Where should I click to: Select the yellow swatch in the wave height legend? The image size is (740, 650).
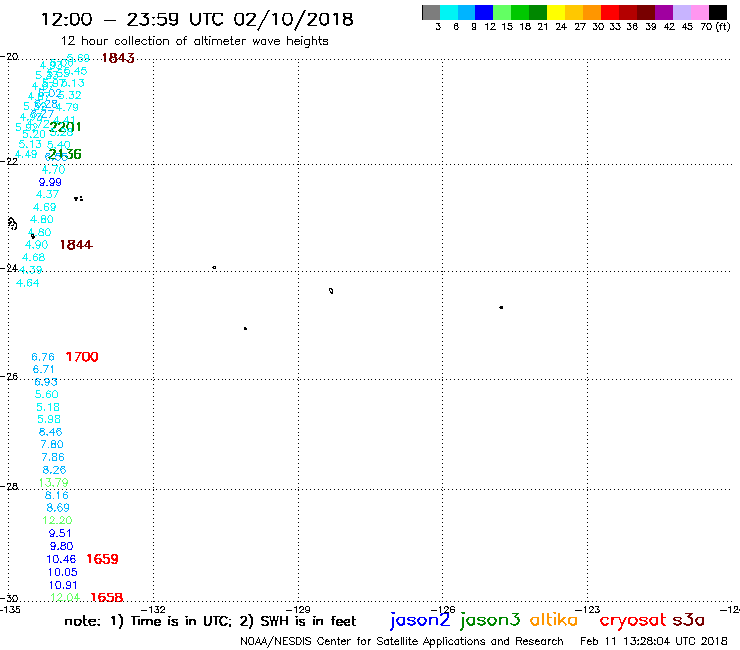click(x=556, y=12)
